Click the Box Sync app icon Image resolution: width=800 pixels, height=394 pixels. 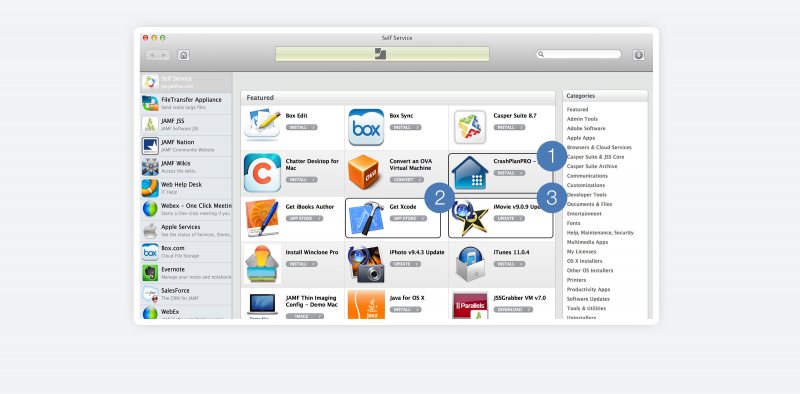pos(366,127)
